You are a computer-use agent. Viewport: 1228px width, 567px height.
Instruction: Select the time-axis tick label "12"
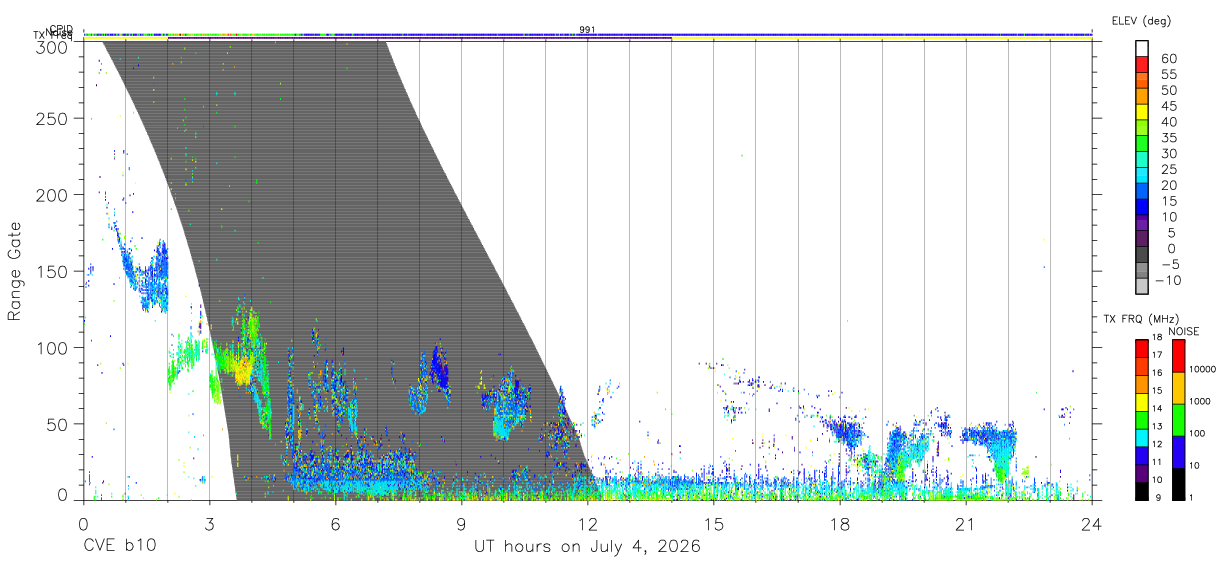pyautogui.click(x=588, y=525)
